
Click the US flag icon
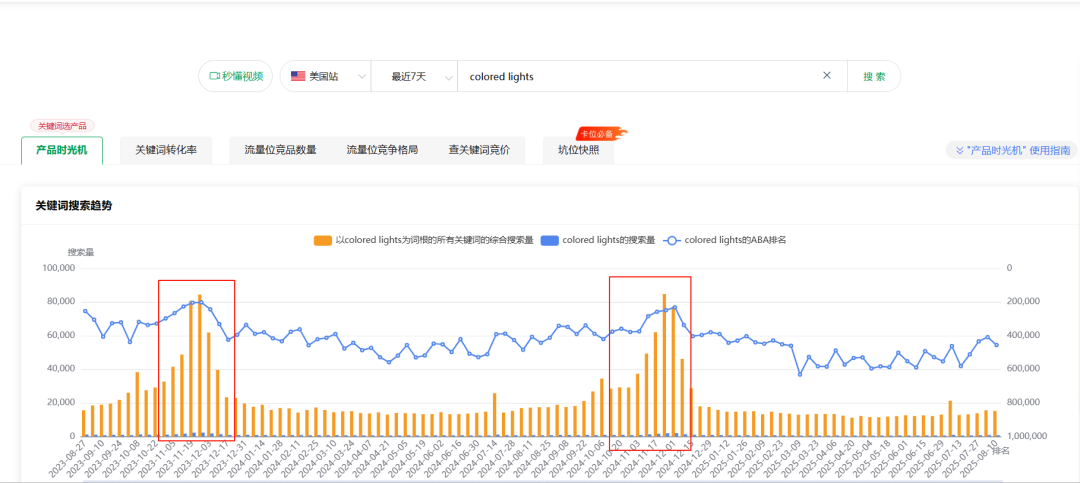tap(298, 76)
